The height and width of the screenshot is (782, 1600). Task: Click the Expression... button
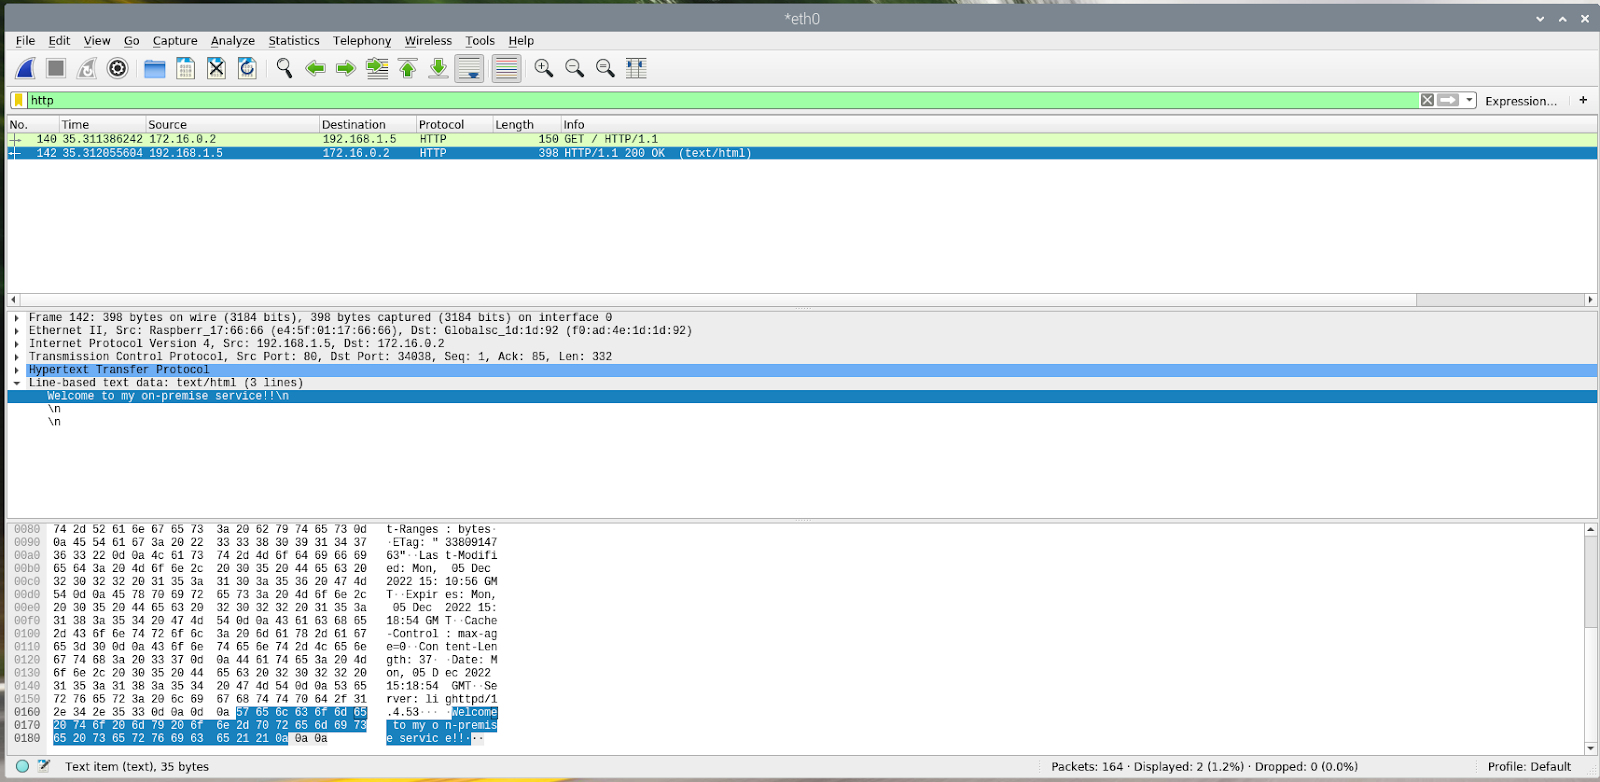(x=1520, y=101)
